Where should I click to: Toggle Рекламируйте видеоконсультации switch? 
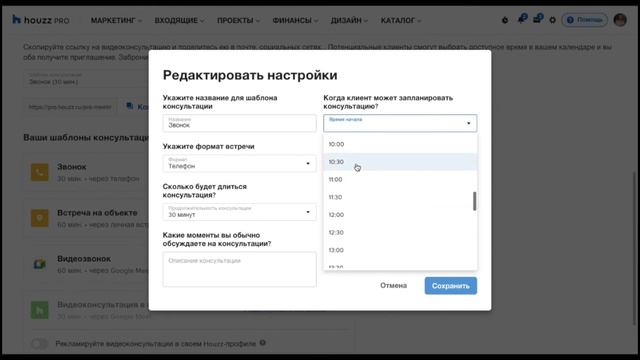(40, 344)
